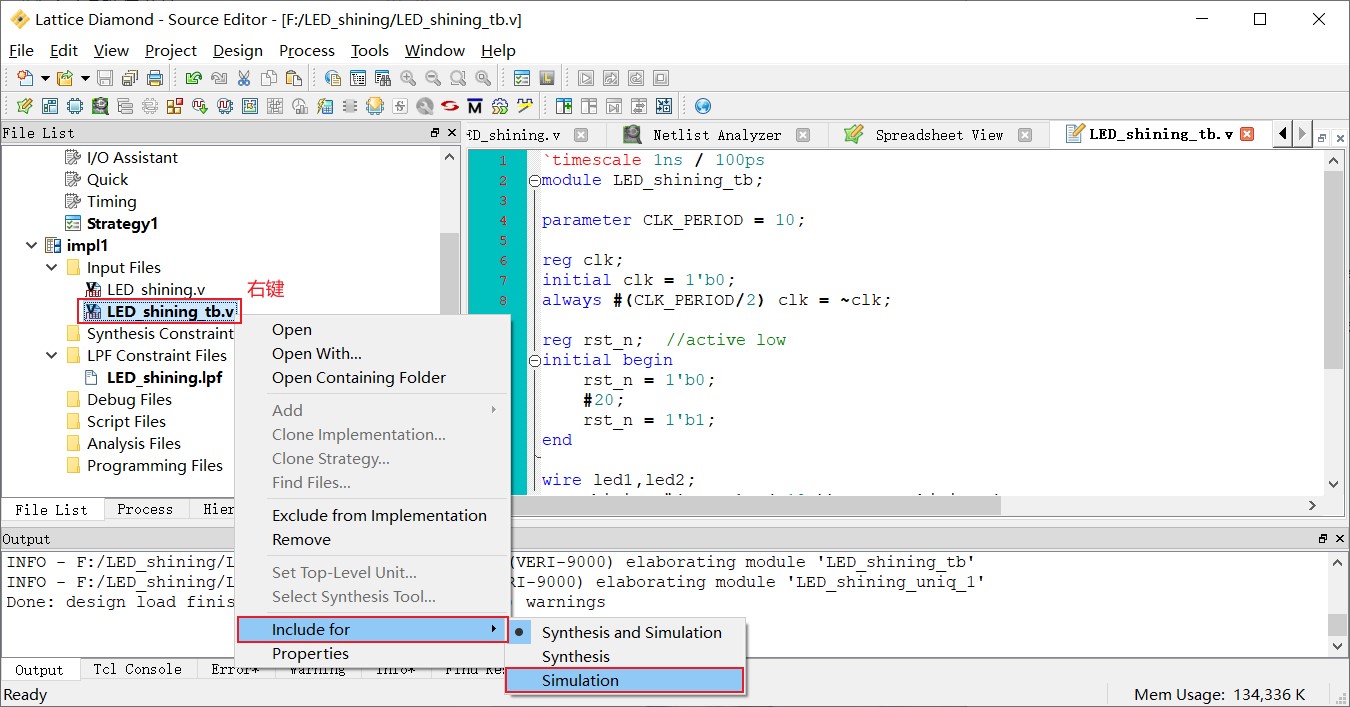The image size is (1350, 707).
Task: Click the New file toolbar icon
Action: [24, 78]
